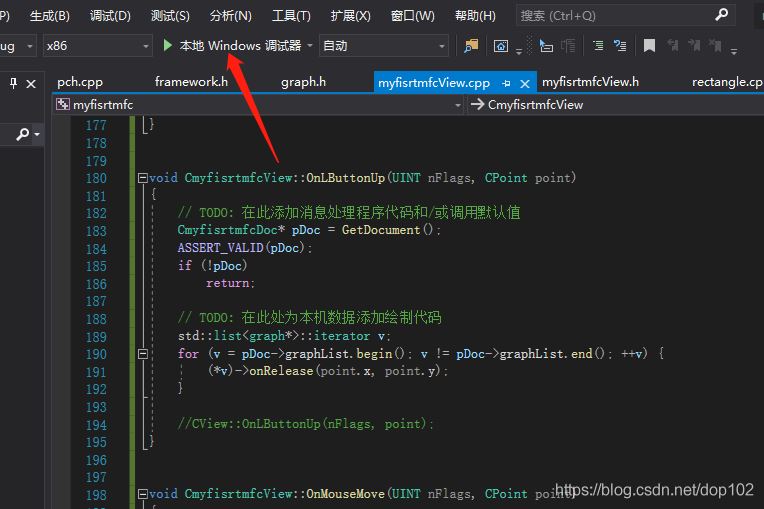Open toolbar overflow options after the home window icon
The height and width of the screenshot is (509, 764).
click(519, 51)
